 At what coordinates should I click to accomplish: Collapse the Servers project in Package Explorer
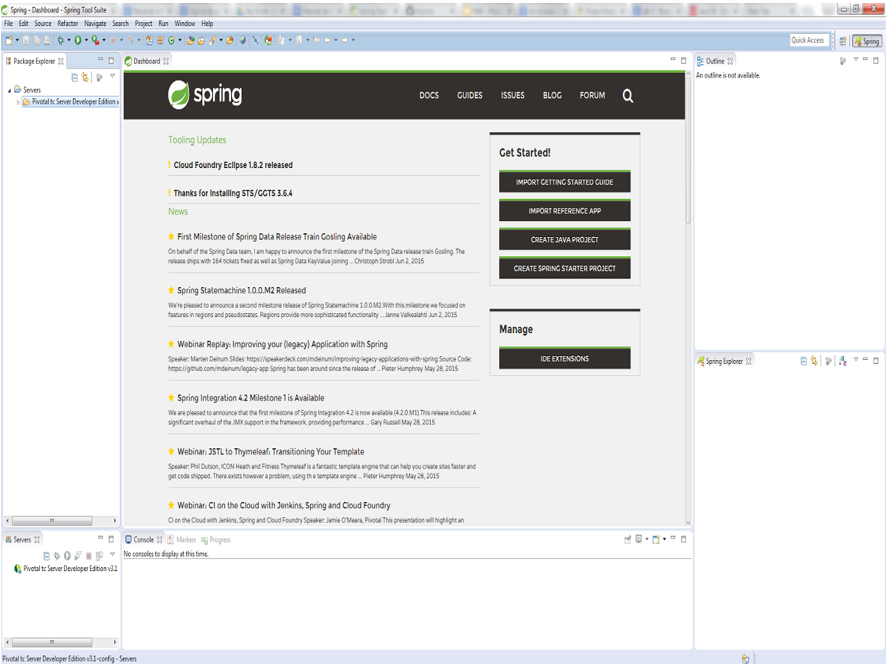point(10,90)
